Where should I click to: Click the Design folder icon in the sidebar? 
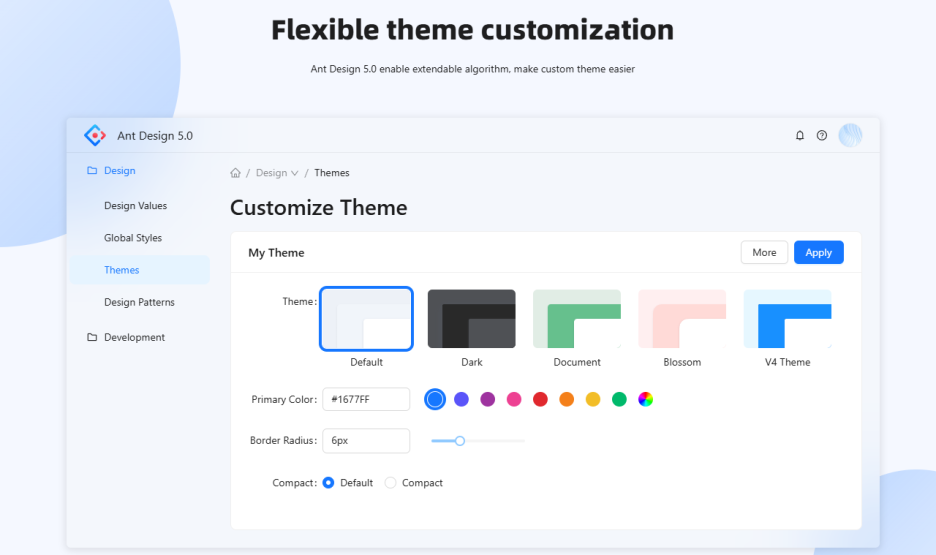tap(92, 171)
